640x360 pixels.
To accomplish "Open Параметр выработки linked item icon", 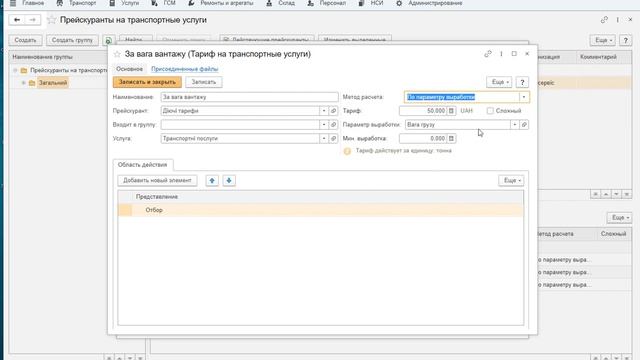I will pos(524,124).
